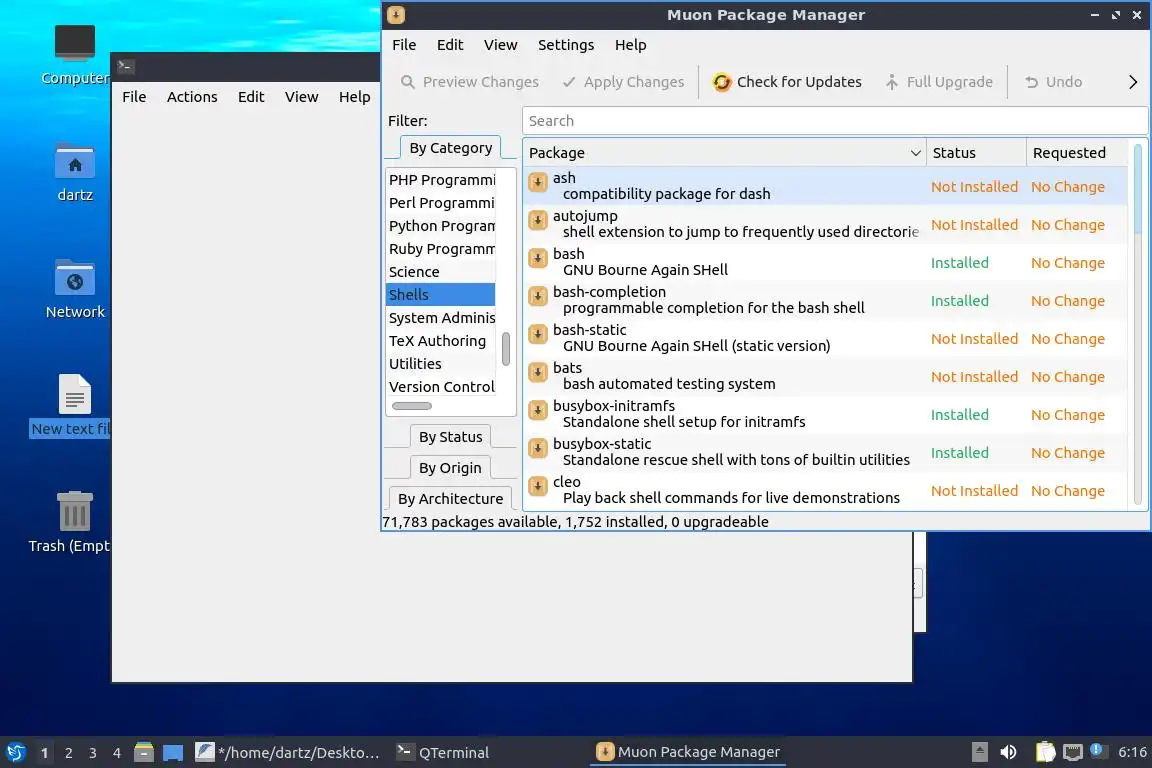
Task: Open Muon's View menu
Action: [x=500, y=45]
